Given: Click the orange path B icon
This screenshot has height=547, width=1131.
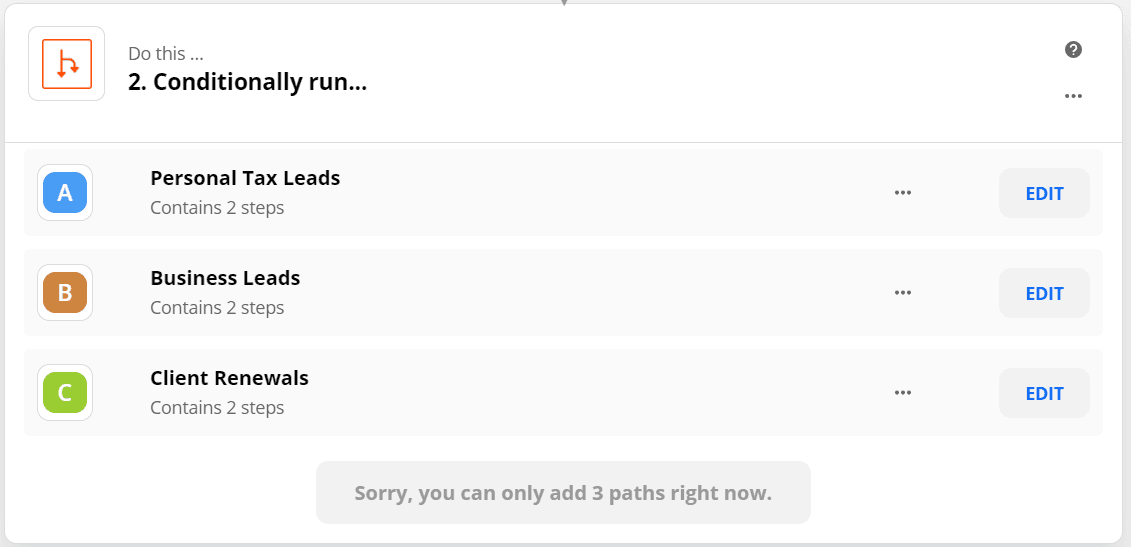Looking at the screenshot, I should click(x=65, y=292).
